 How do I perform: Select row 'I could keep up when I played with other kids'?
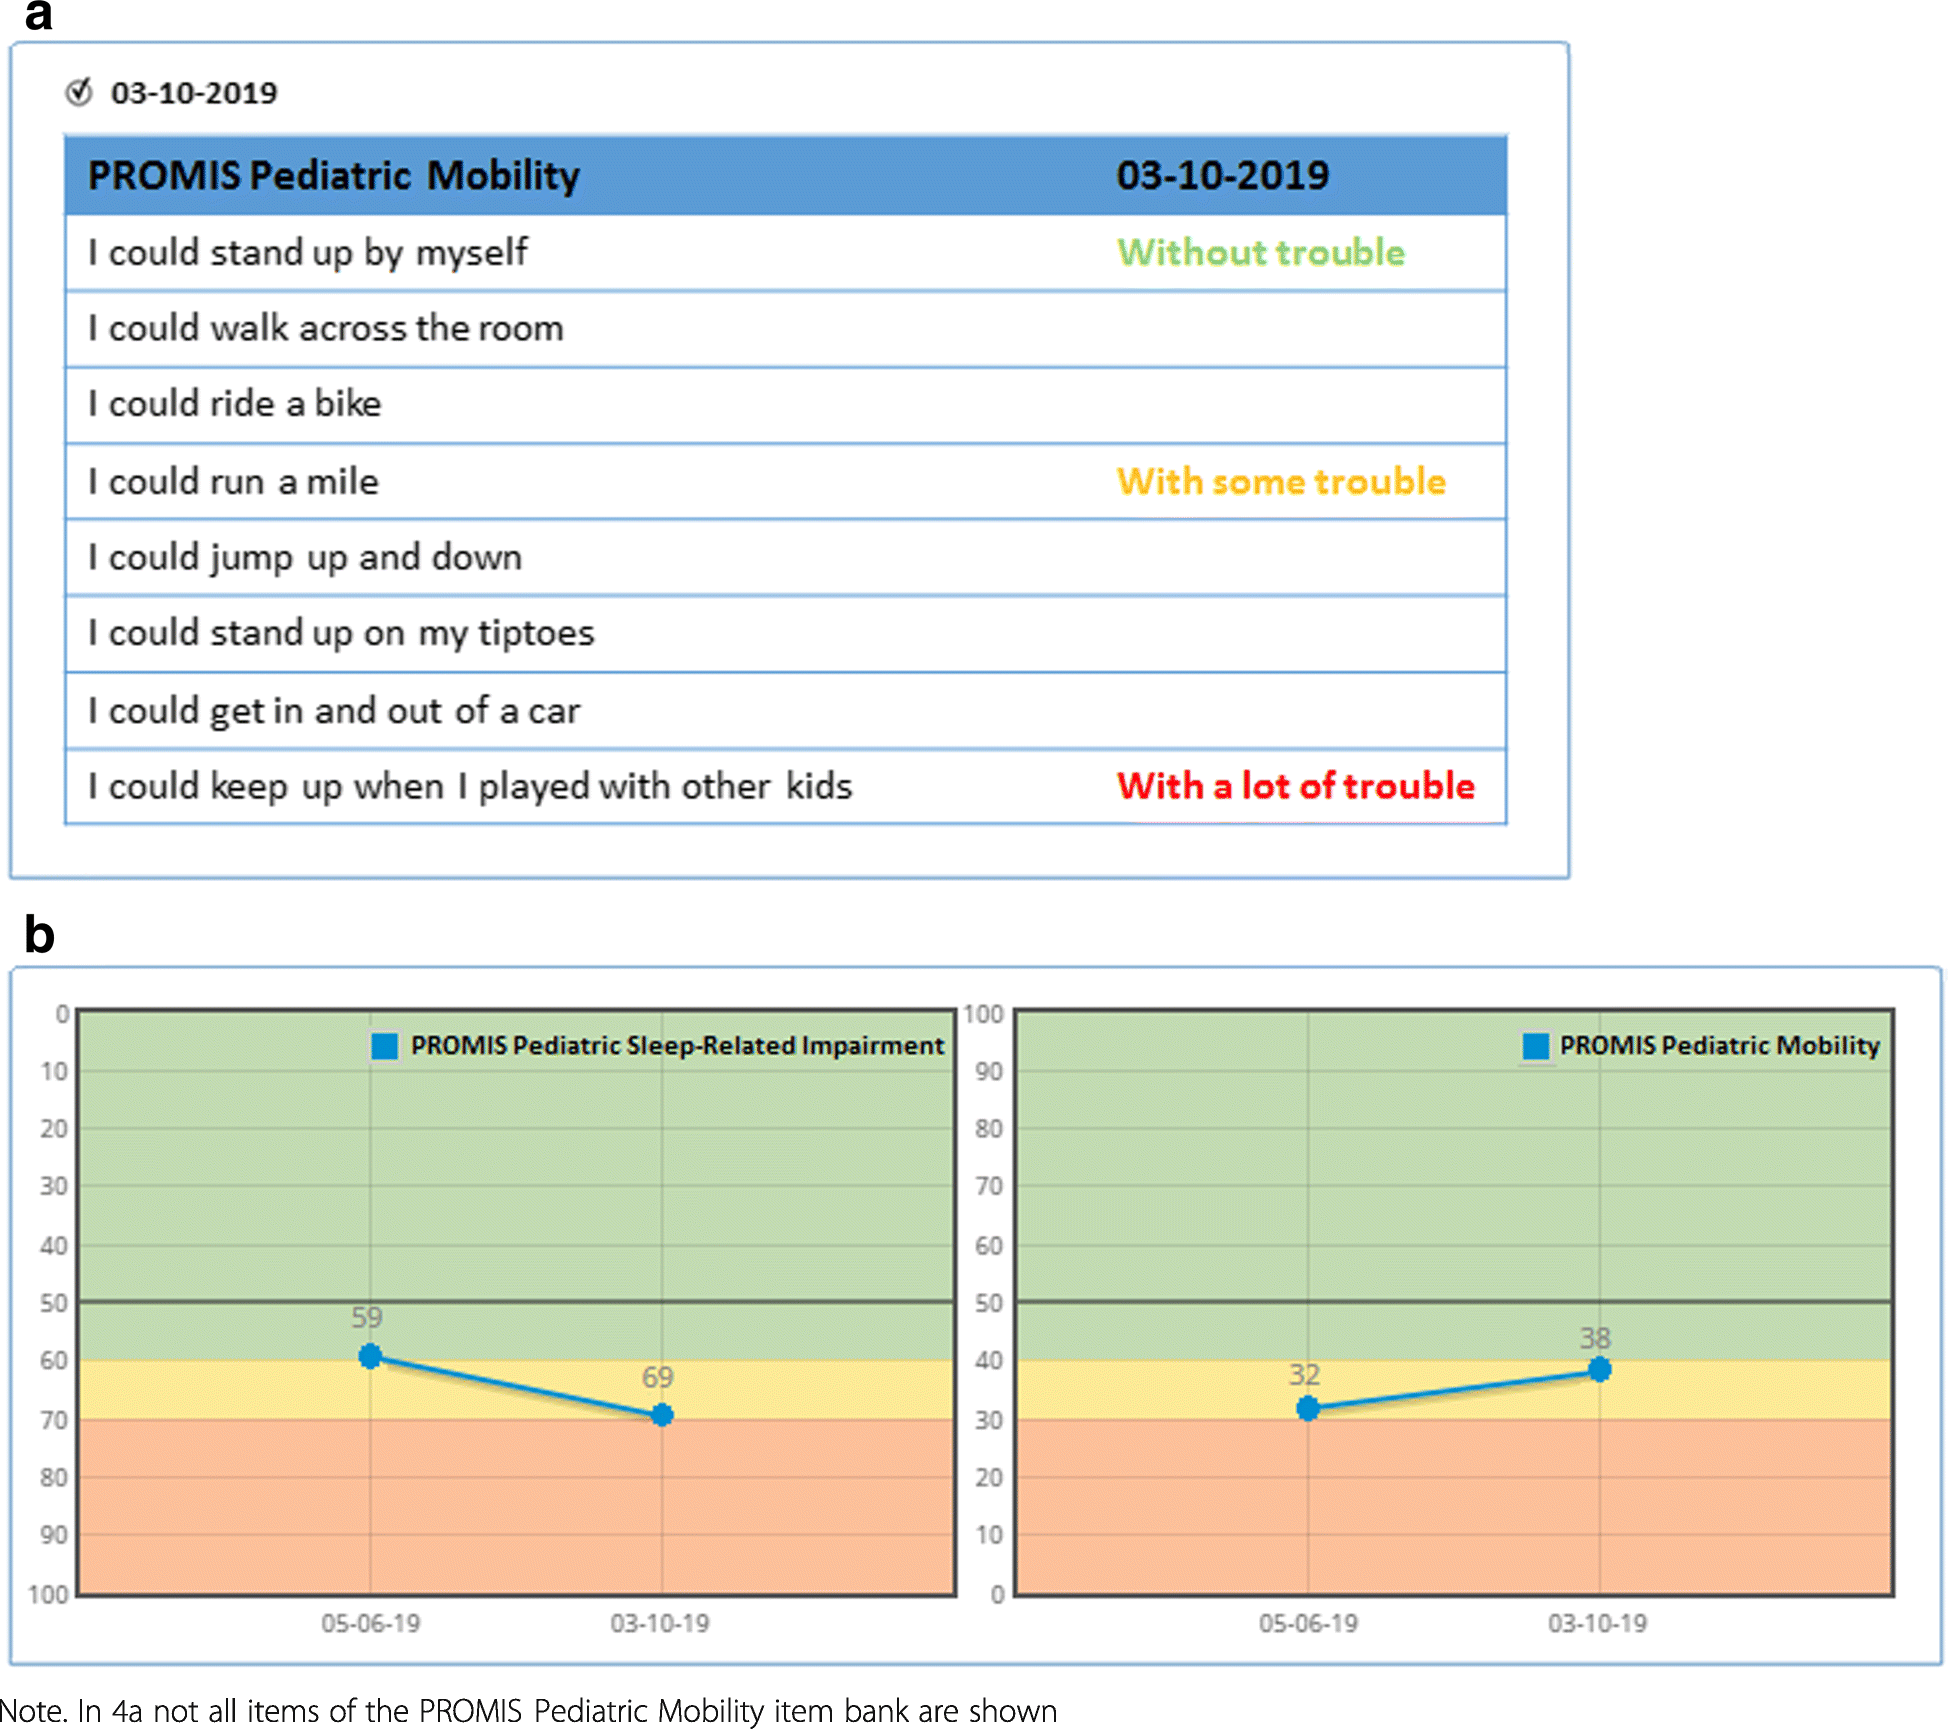point(785,786)
